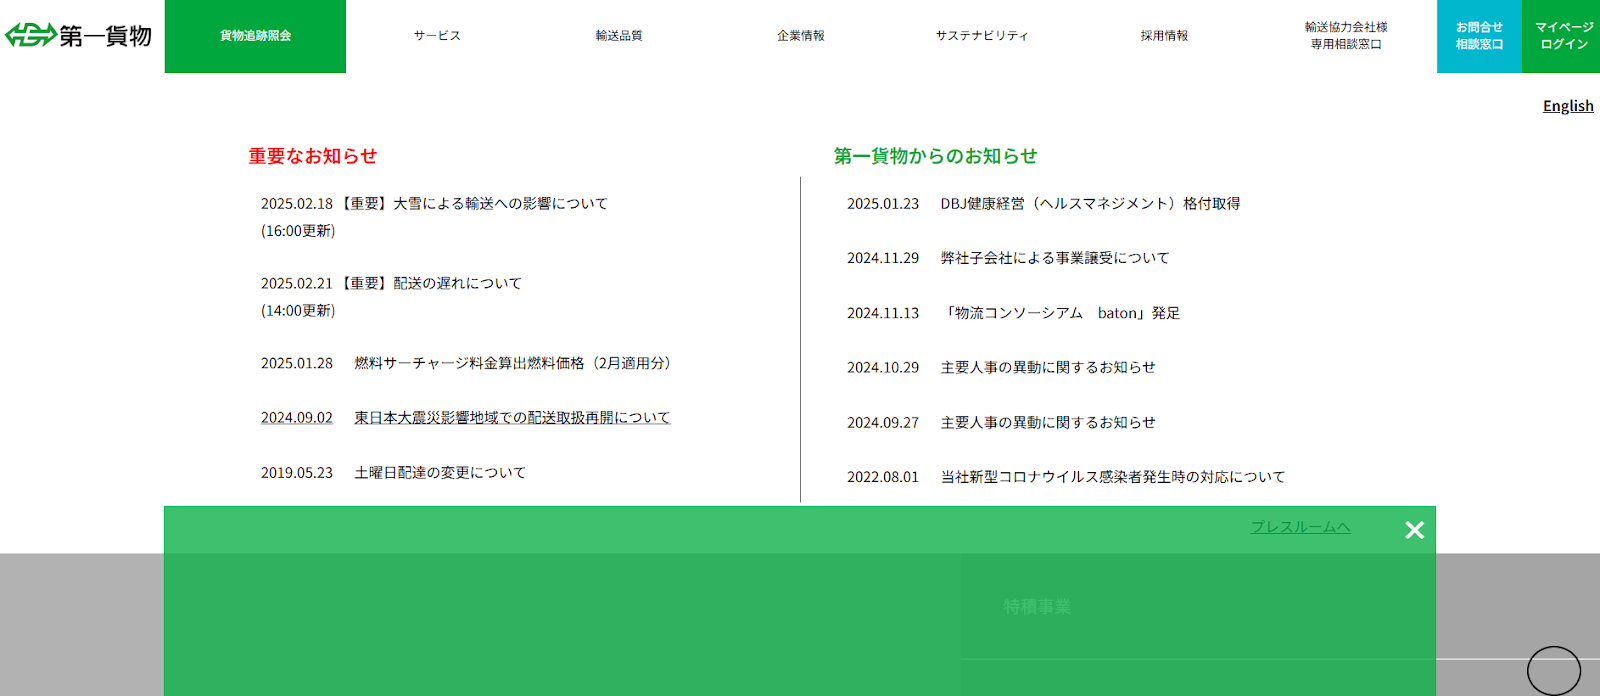Click the circular button at bottom right
The width and height of the screenshot is (1600, 696).
coord(1554,671)
